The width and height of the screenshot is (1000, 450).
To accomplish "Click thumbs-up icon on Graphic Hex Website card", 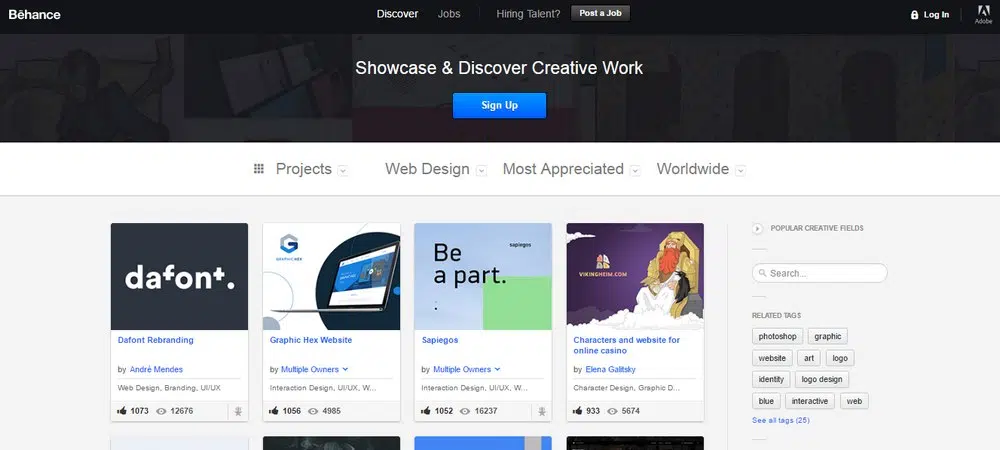I will click(x=274, y=411).
